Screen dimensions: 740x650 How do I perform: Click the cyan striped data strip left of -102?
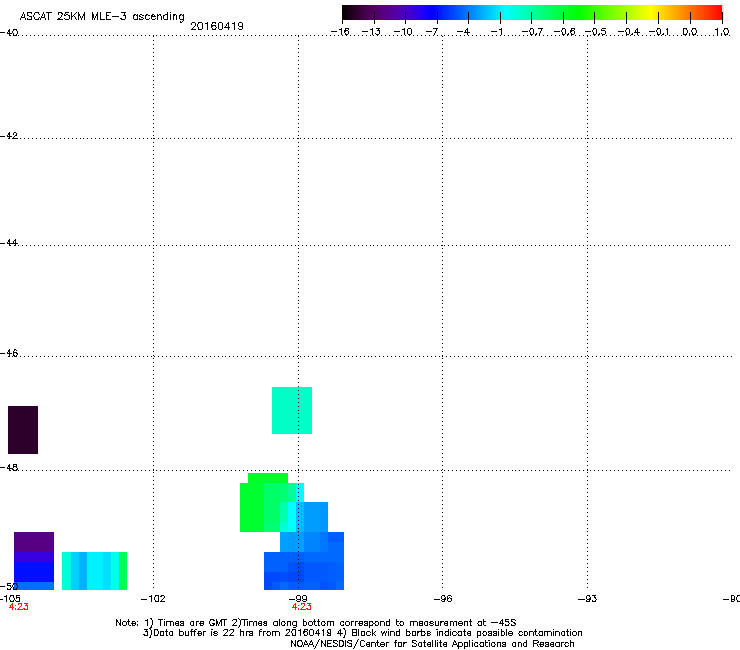click(x=94, y=571)
